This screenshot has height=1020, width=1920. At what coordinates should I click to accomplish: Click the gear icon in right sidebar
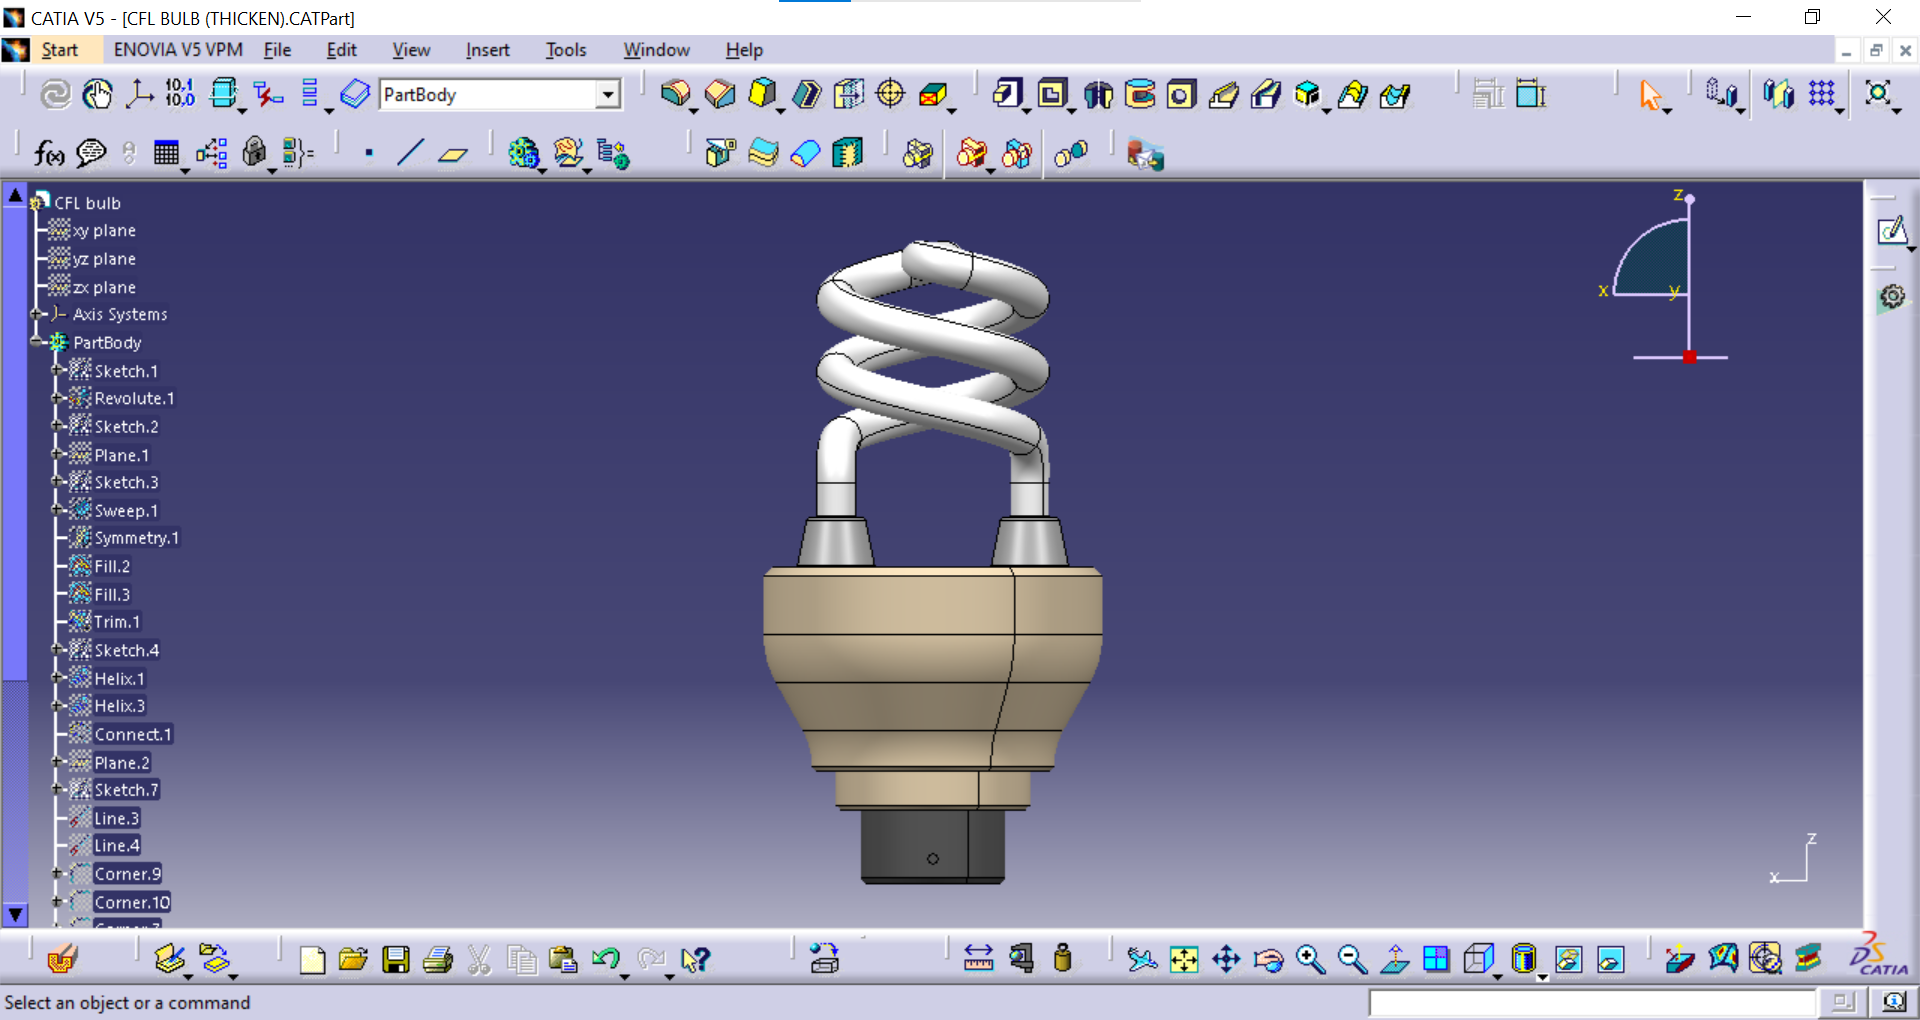[1892, 296]
